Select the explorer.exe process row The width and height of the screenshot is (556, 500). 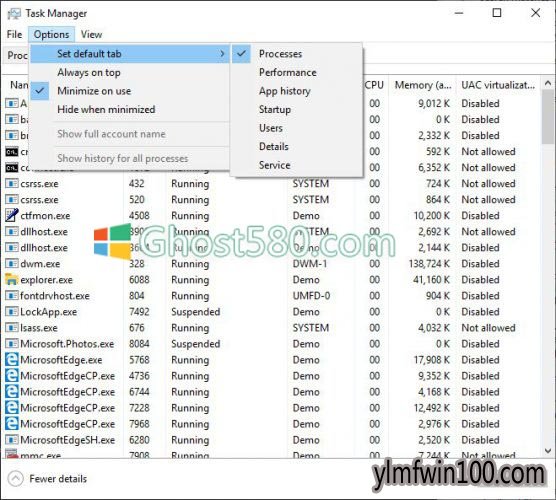[x=271, y=280]
